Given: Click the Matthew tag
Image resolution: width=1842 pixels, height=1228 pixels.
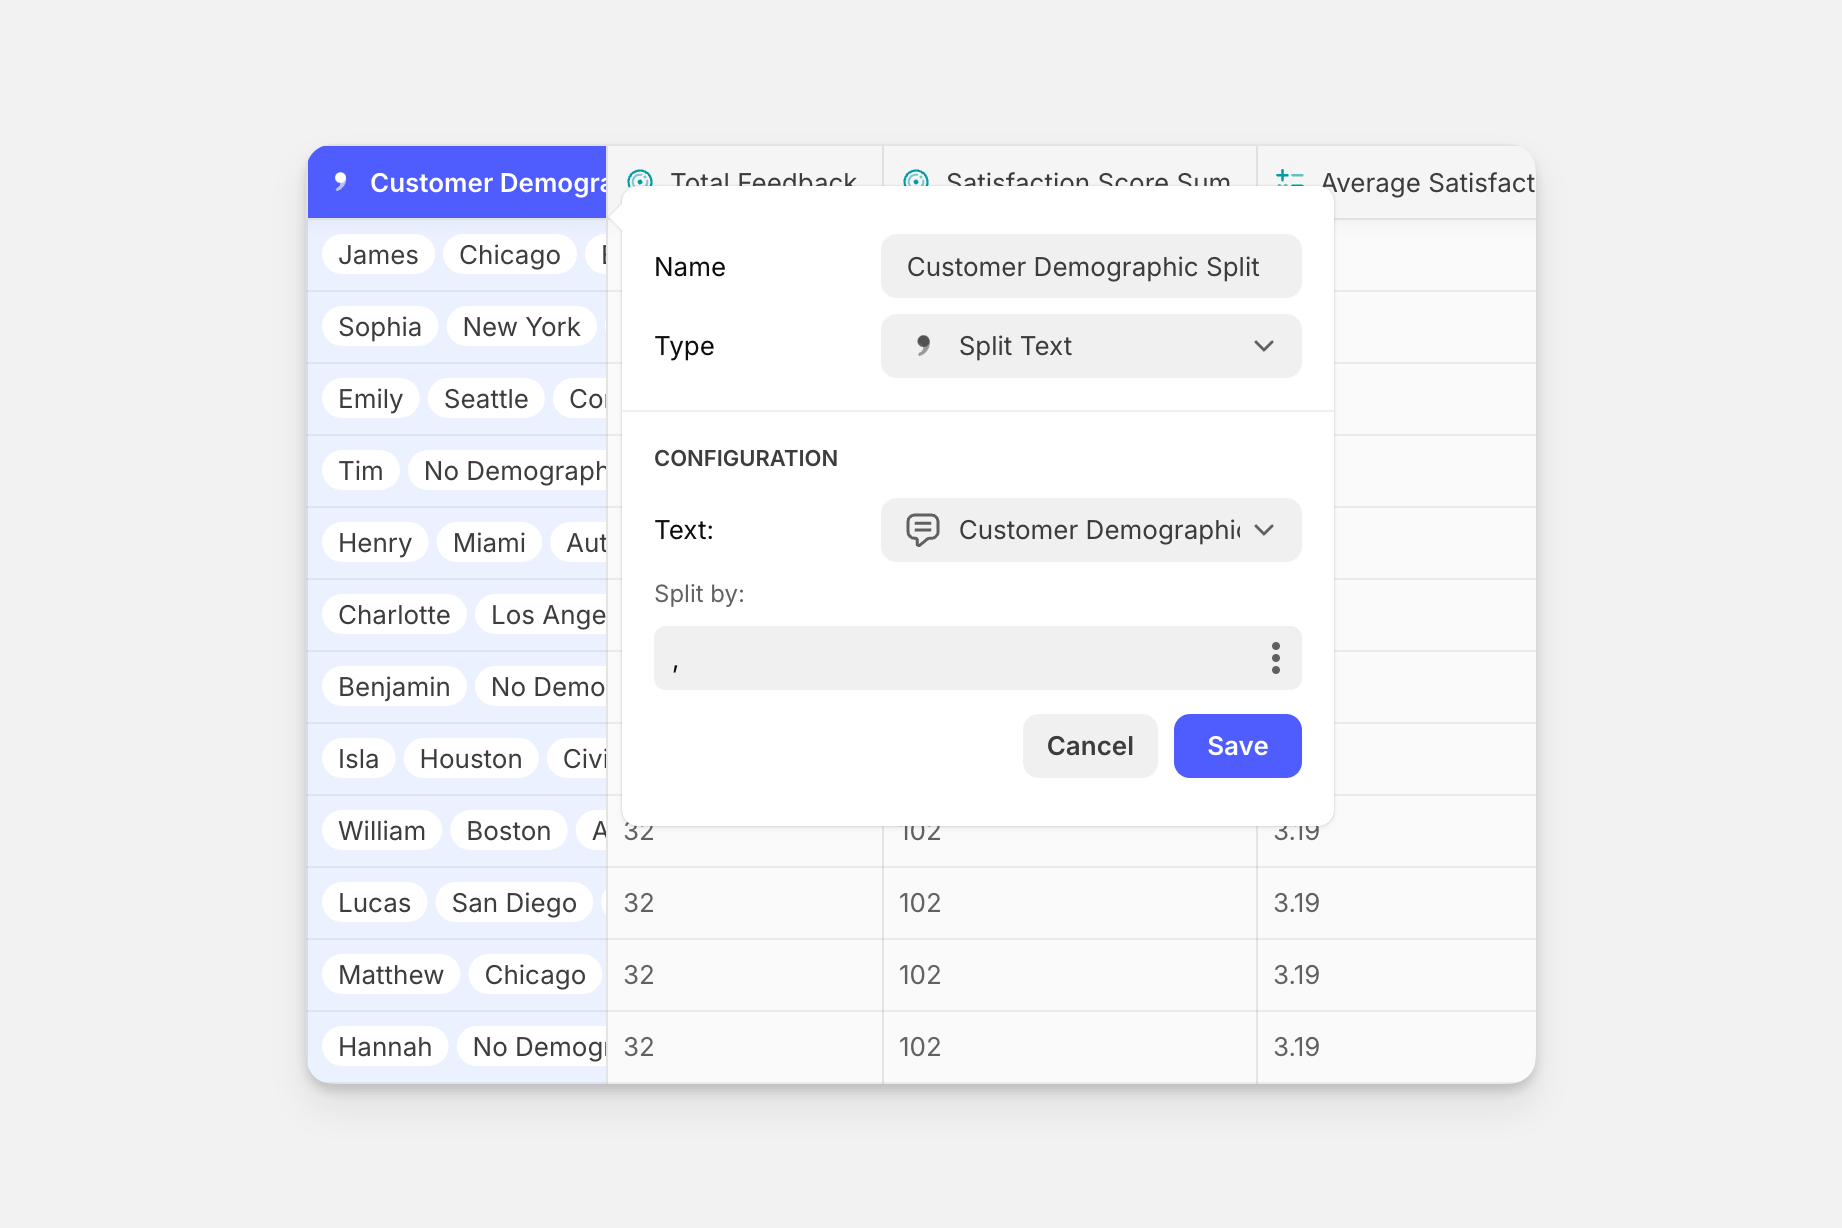Looking at the screenshot, I should (391, 975).
